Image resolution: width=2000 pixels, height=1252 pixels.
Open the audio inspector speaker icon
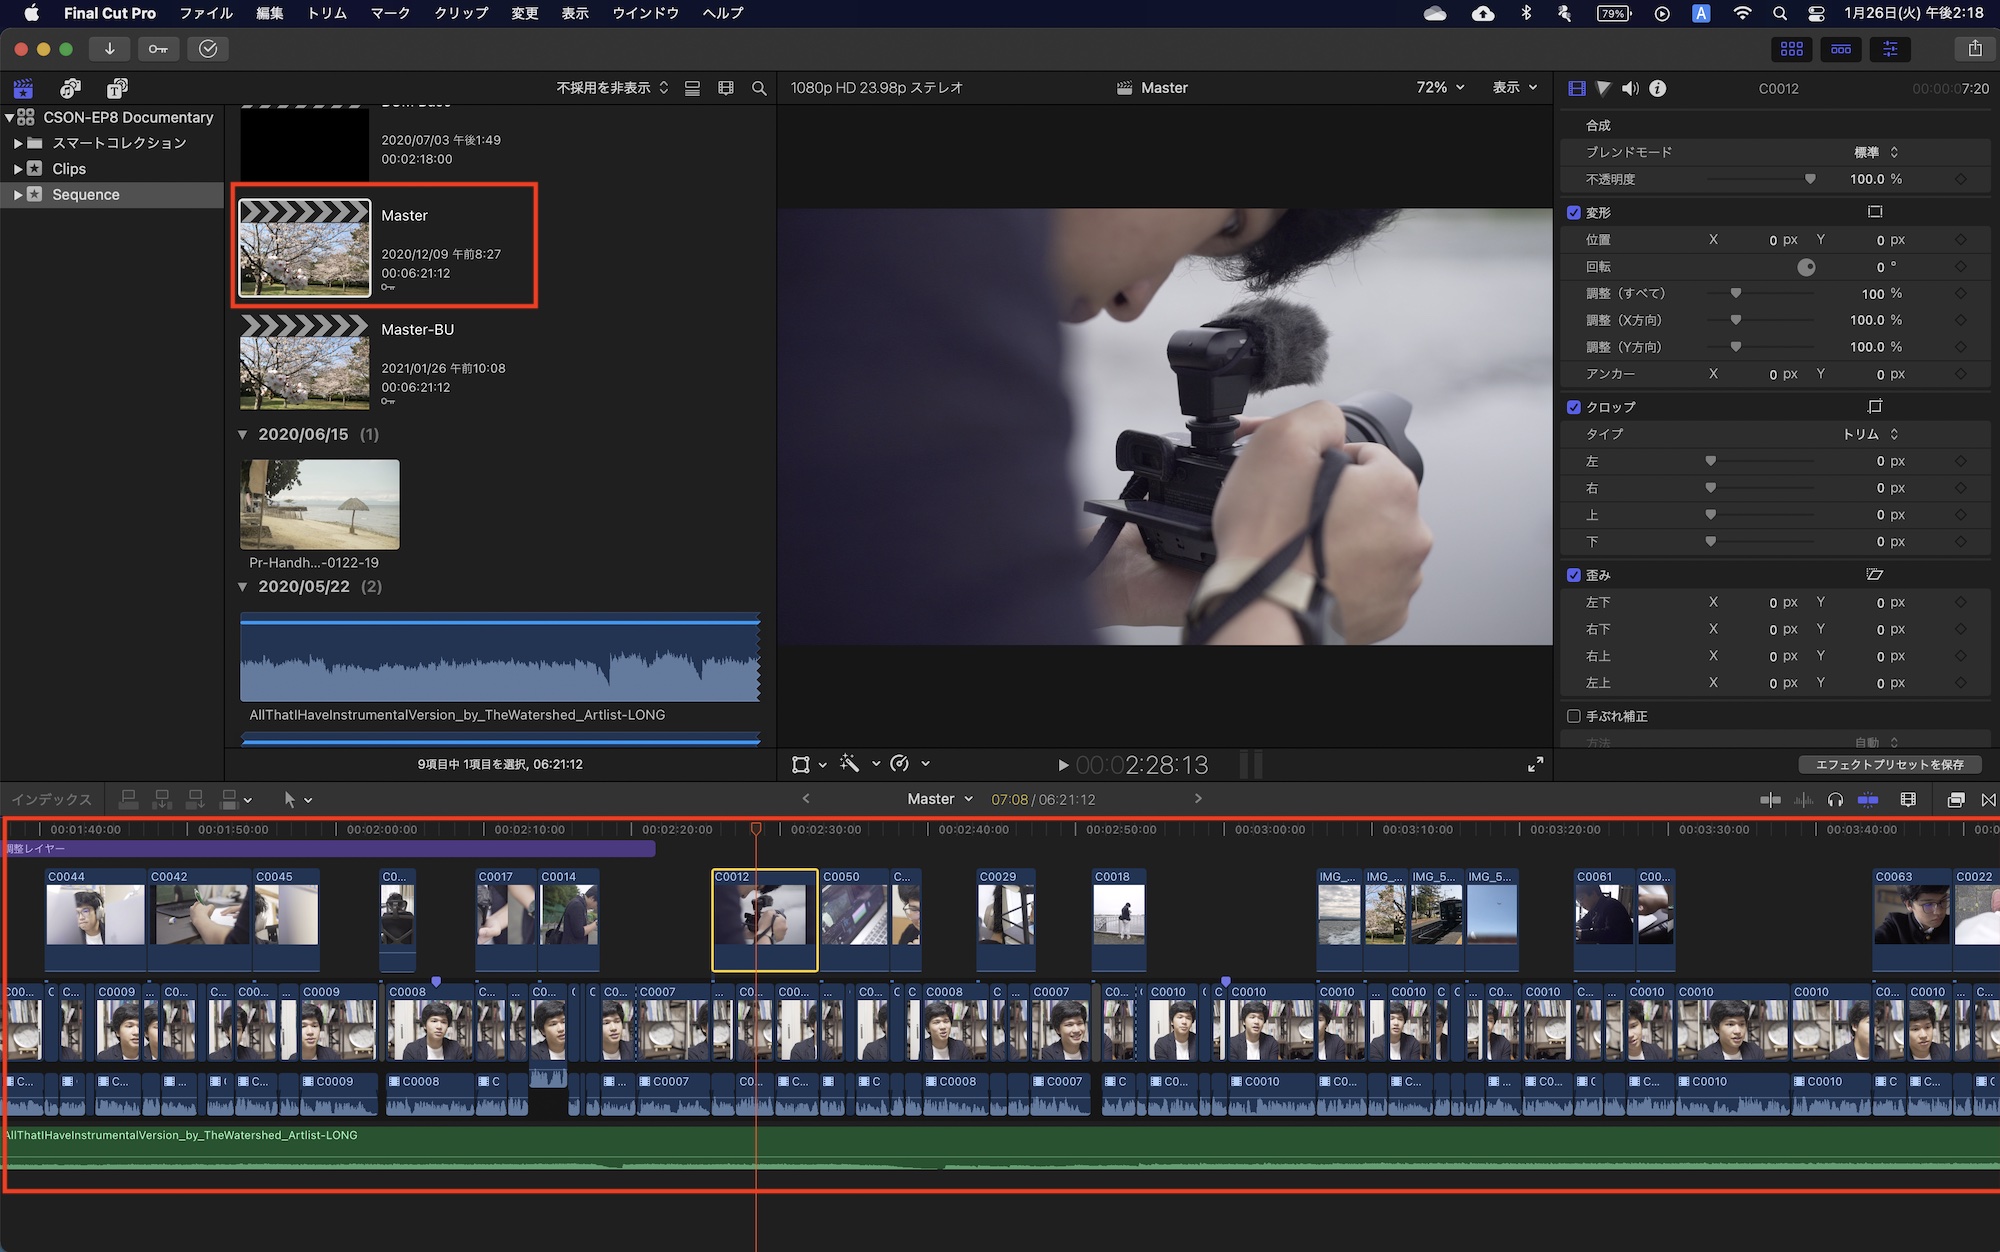(1630, 88)
